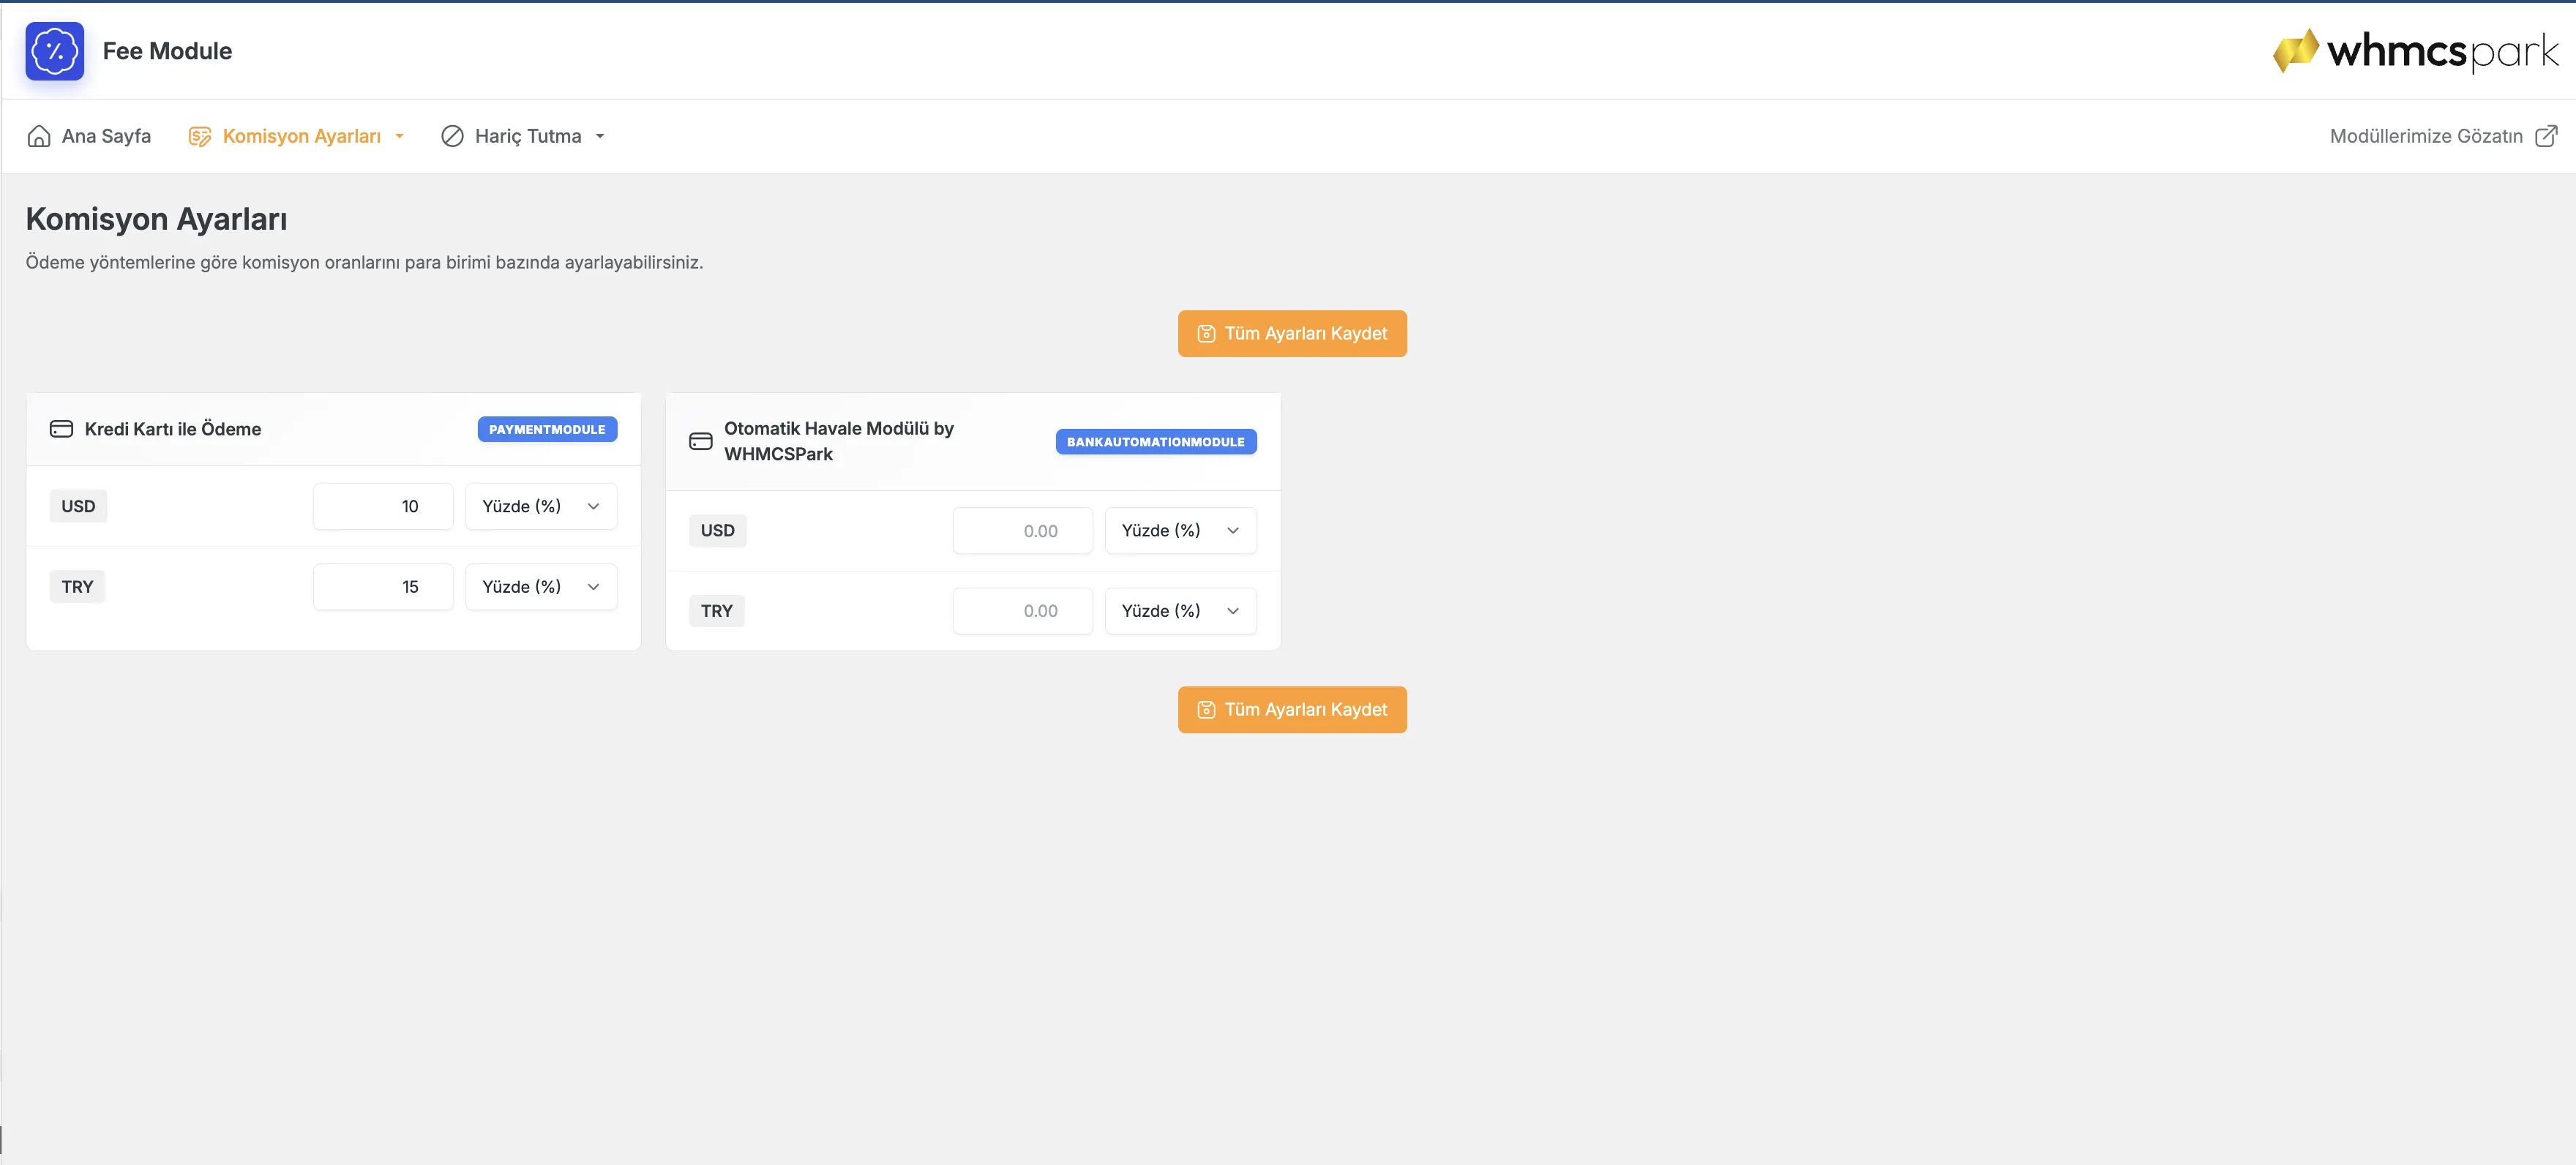
Task: Click the save icon in top Tüm Ayarları Kaydet
Action: (1206, 334)
